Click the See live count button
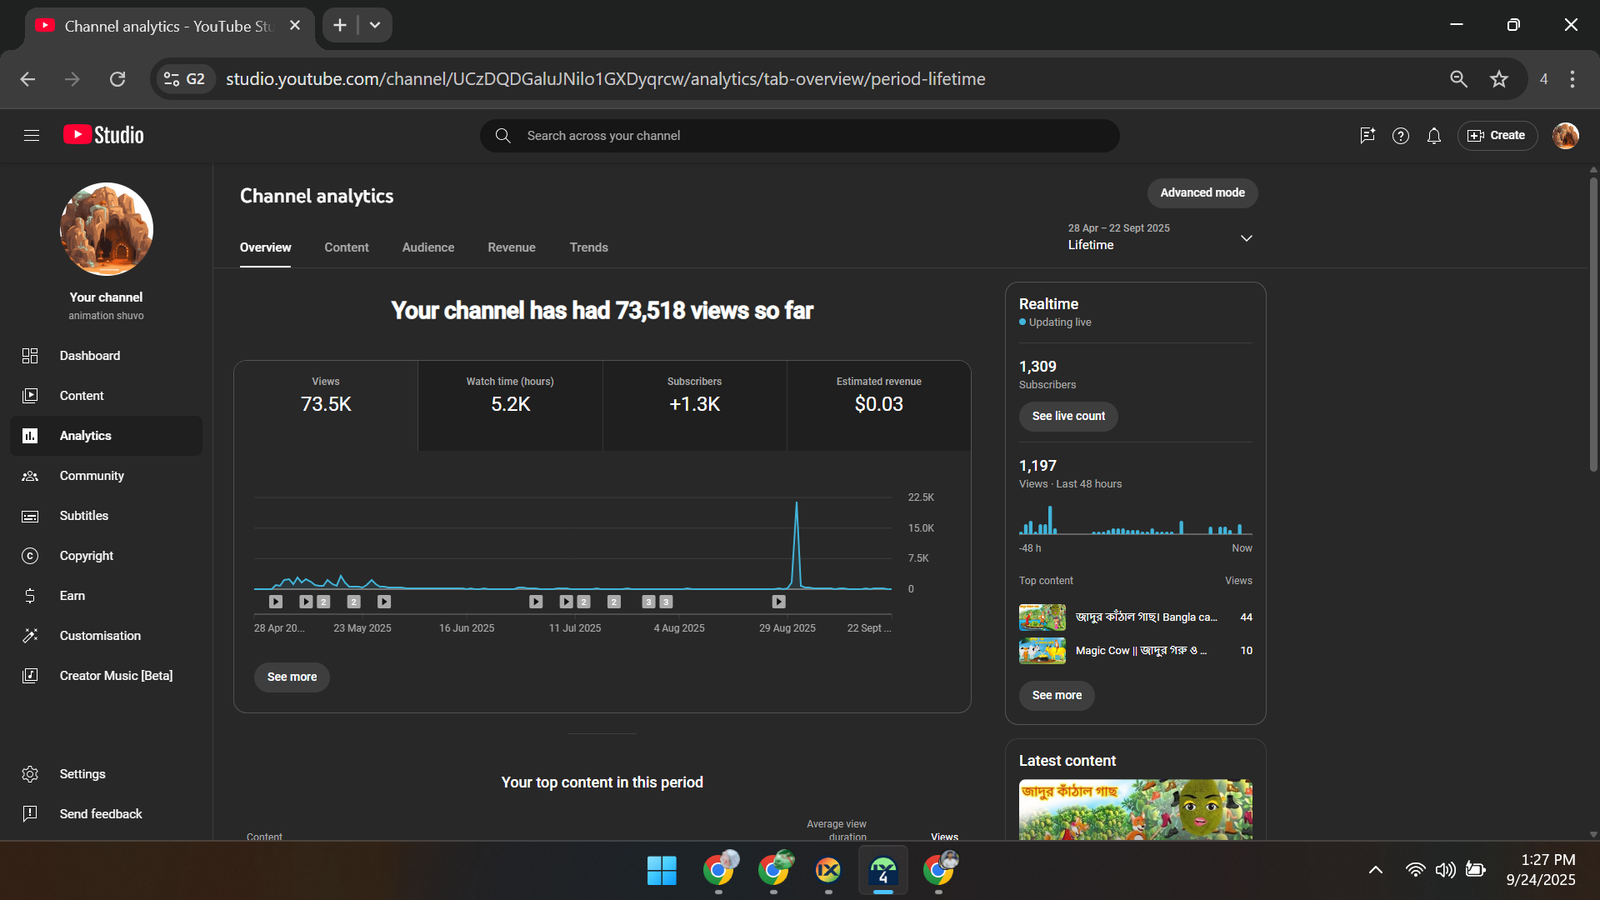This screenshot has width=1600, height=900. (x=1068, y=416)
